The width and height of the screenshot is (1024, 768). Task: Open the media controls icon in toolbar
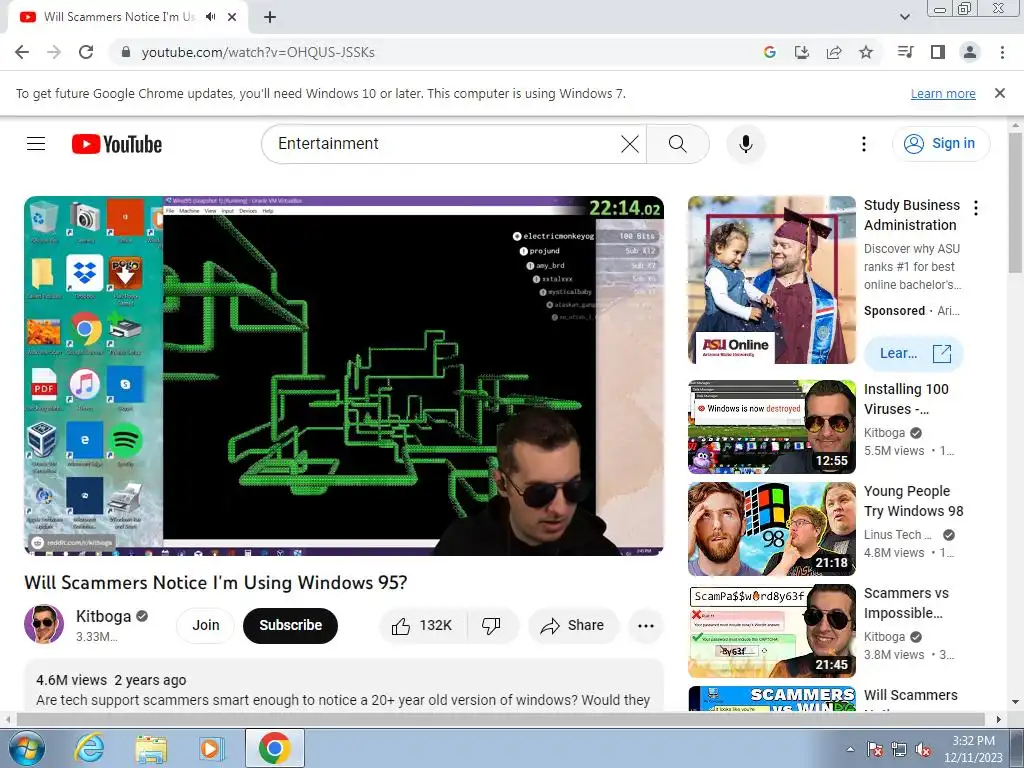pos(905,52)
